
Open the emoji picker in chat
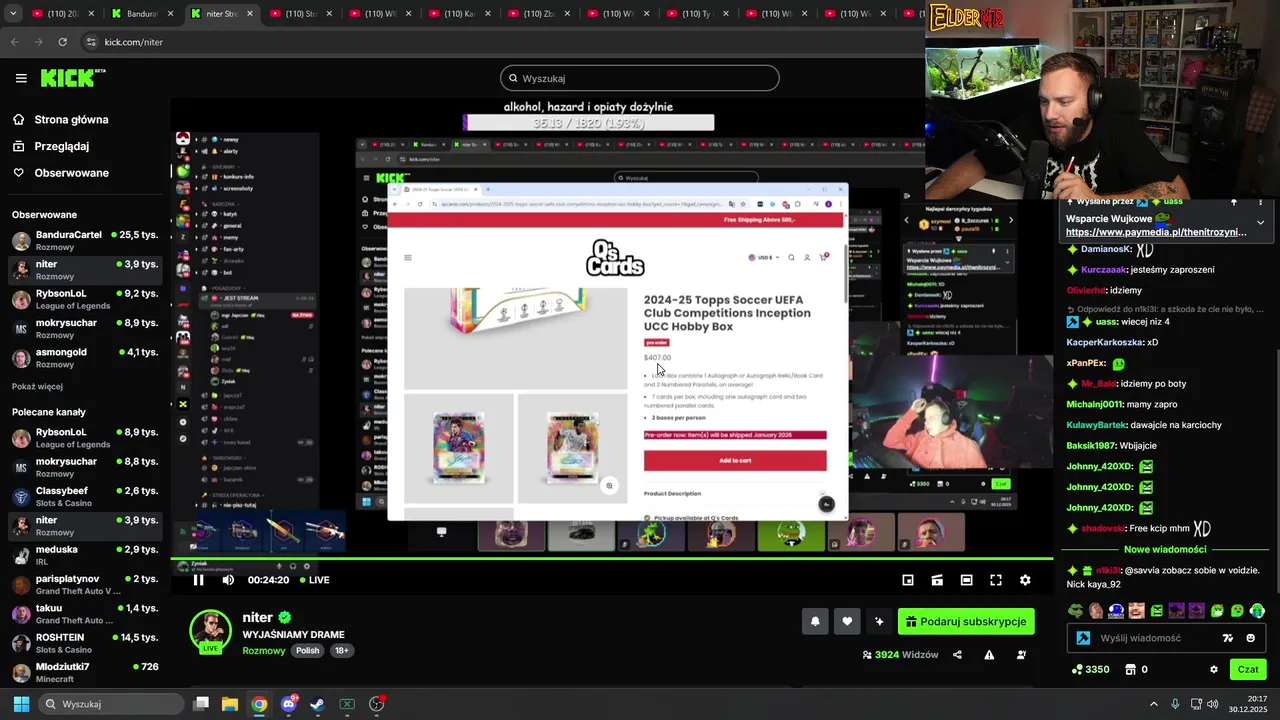[x=1251, y=638]
